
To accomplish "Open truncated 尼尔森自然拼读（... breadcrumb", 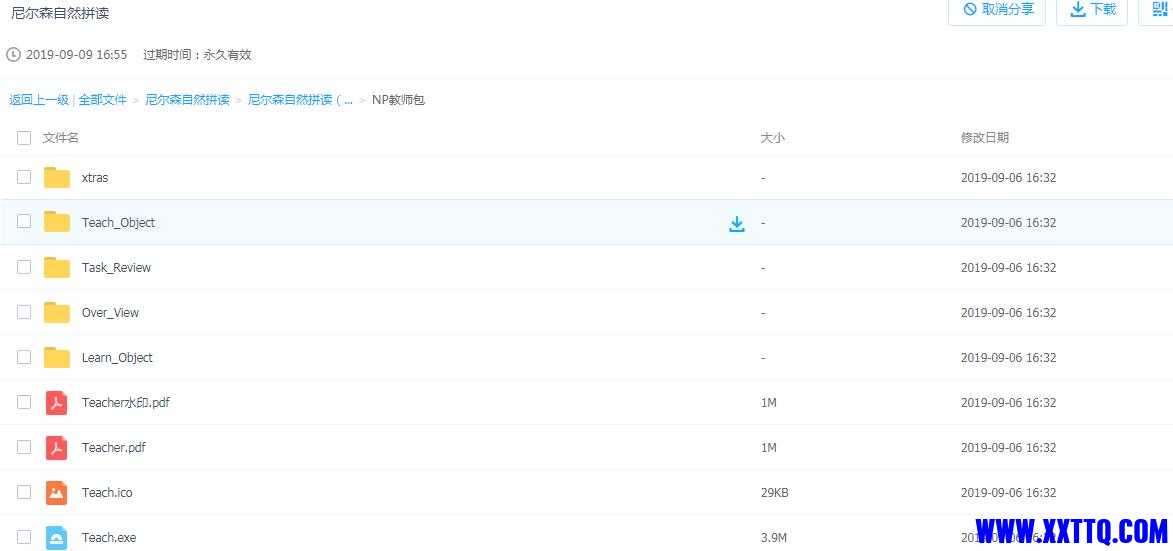I will point(300,99).
